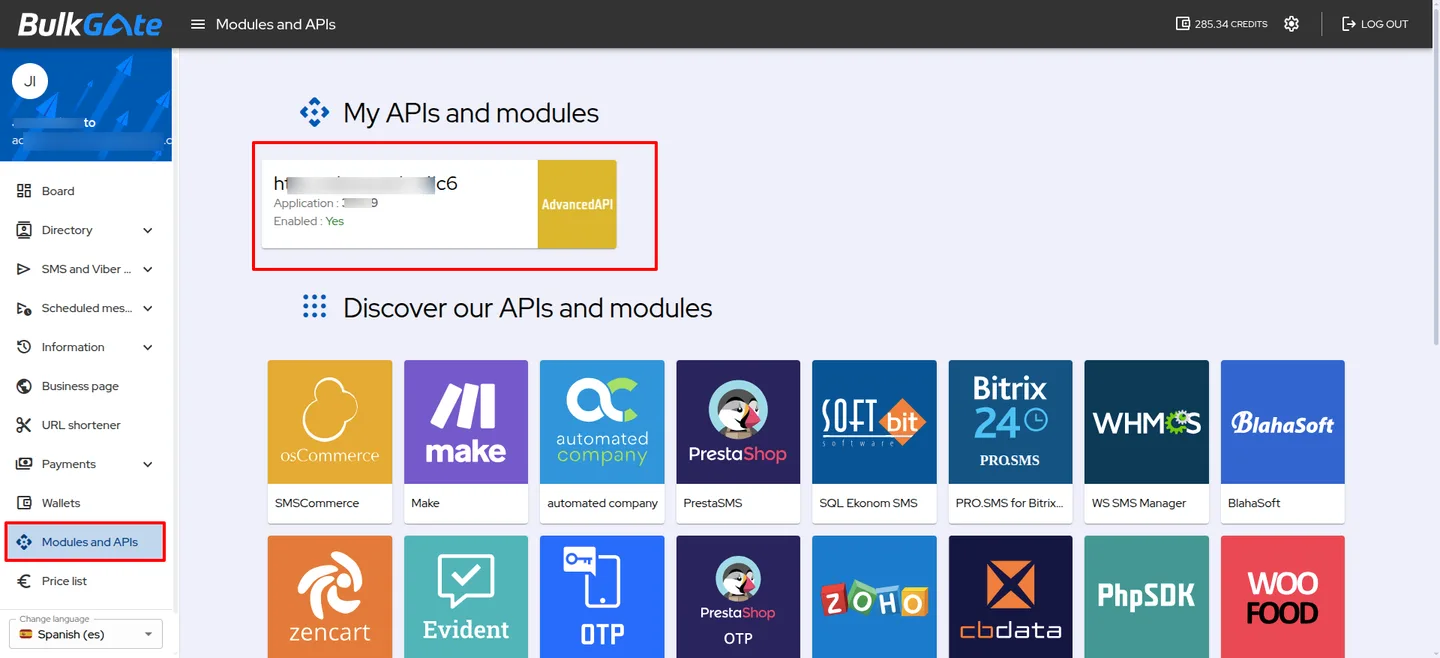Open my enabled API application card
1440x658 pixels.
pyautogui.click(x=439, y=204)
